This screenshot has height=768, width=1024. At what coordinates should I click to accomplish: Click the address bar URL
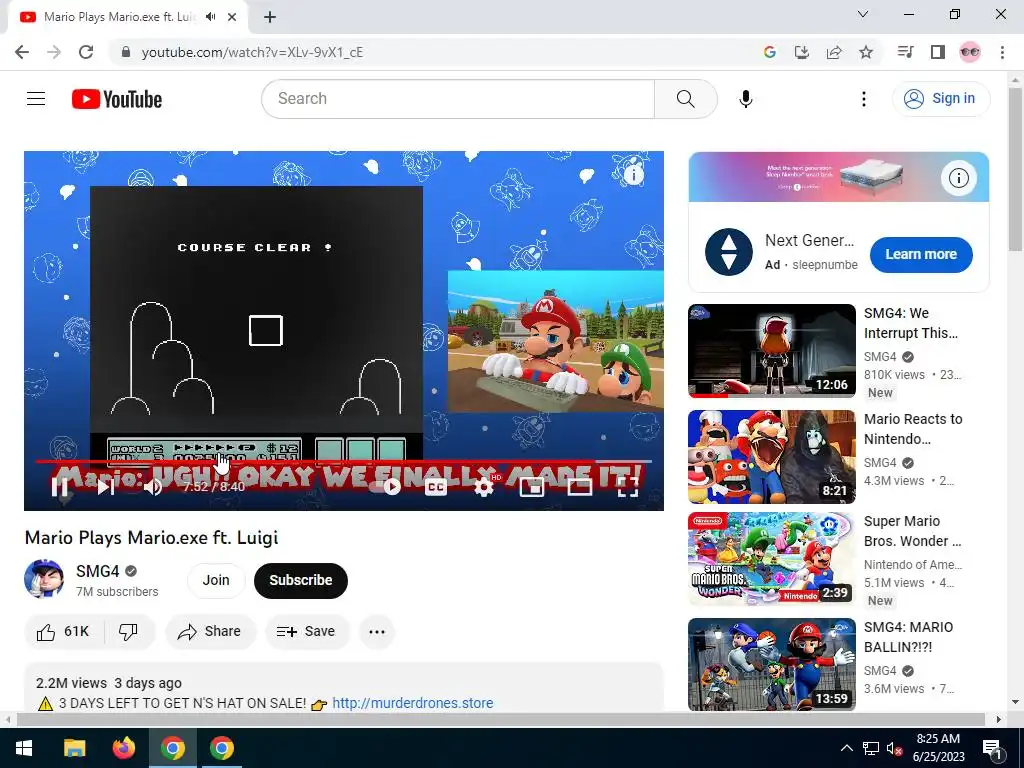[x=252, y=52]
